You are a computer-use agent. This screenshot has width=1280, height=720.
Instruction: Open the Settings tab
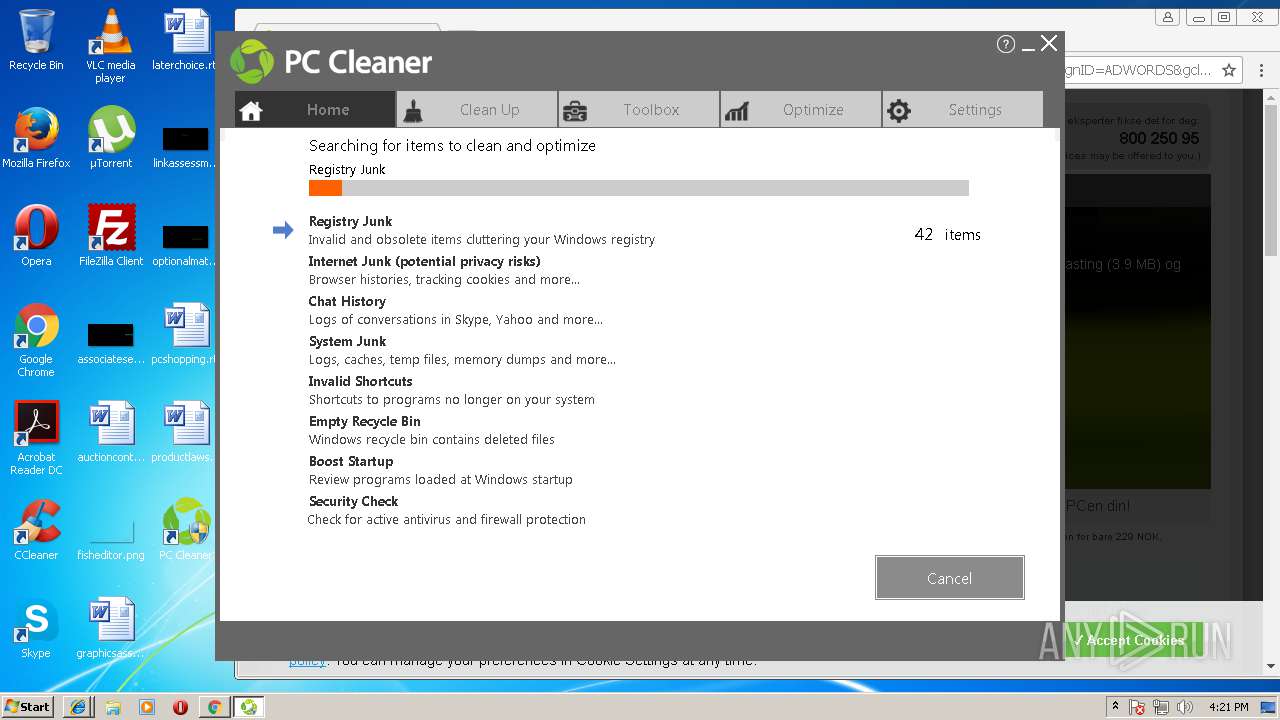(x=963, y=110)
